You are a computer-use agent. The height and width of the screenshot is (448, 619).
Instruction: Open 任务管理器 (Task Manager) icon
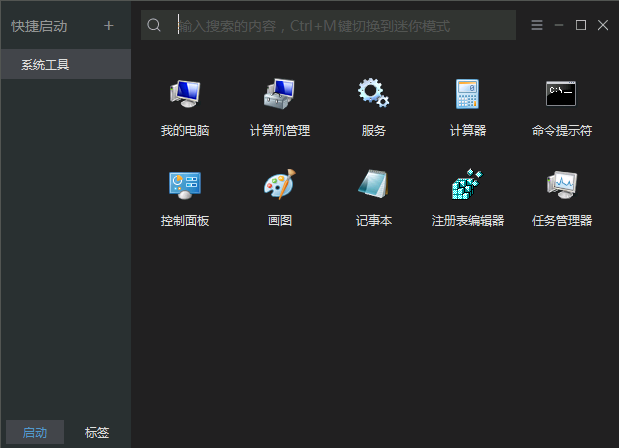coord(562,185)
